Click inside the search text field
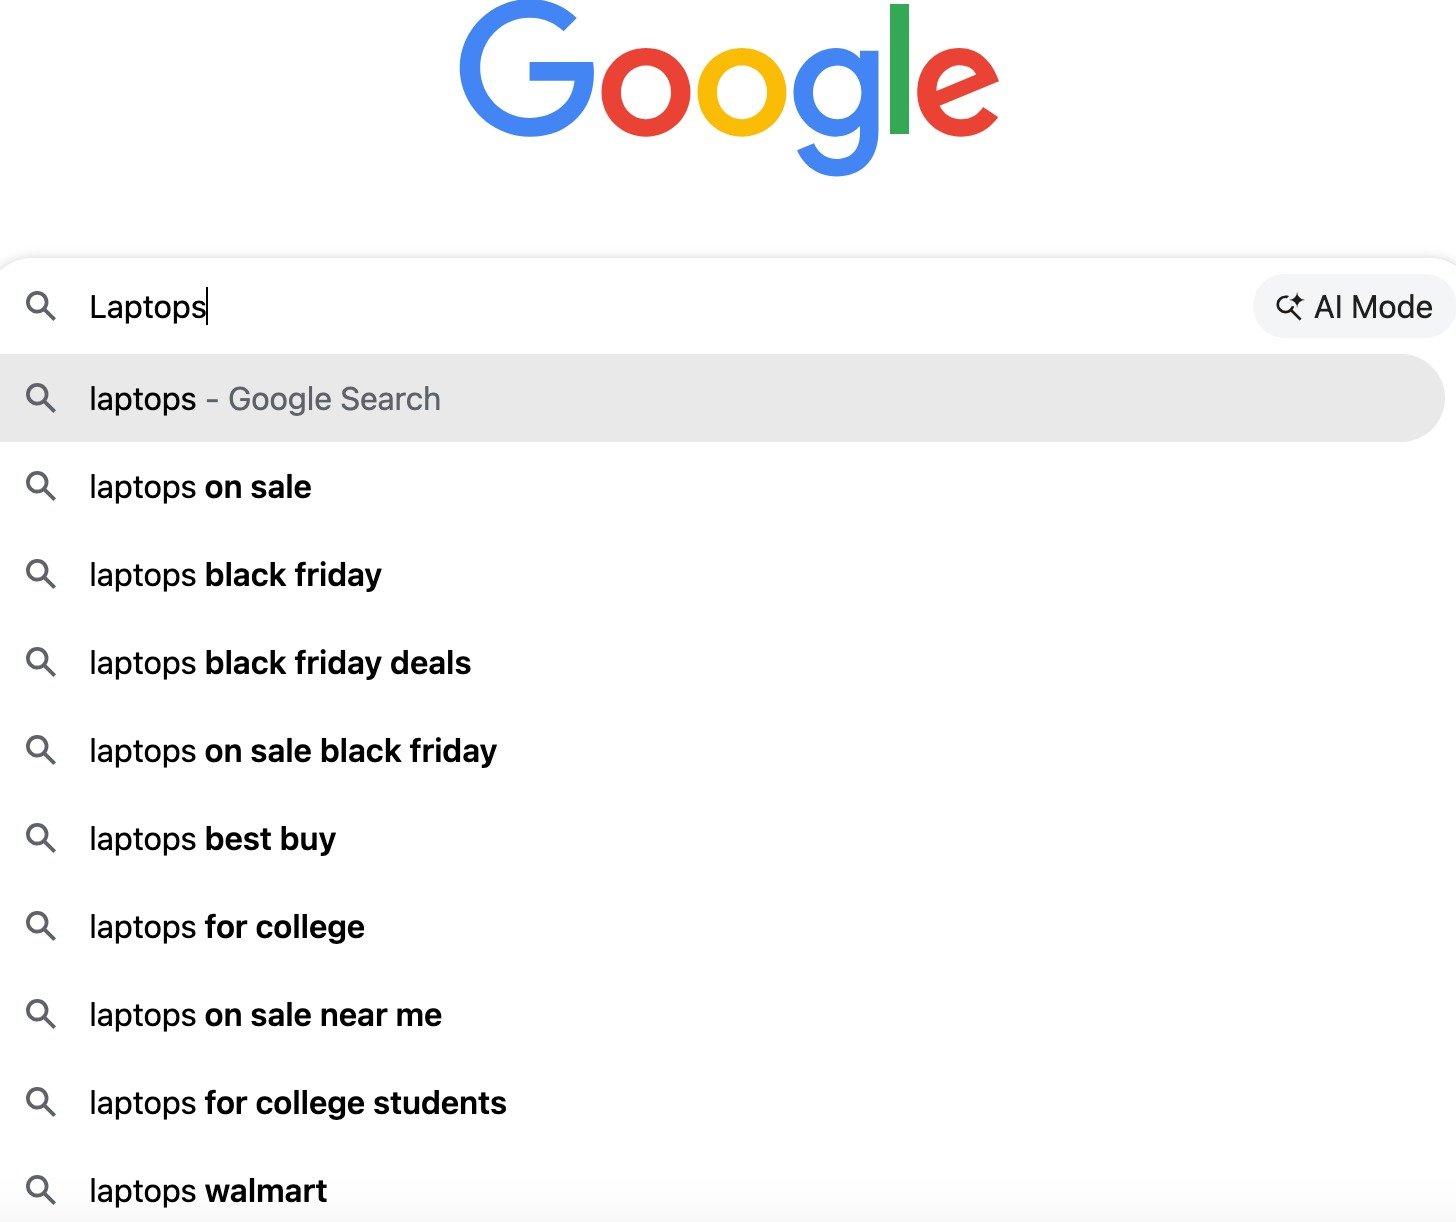 (x=600, y=307)
